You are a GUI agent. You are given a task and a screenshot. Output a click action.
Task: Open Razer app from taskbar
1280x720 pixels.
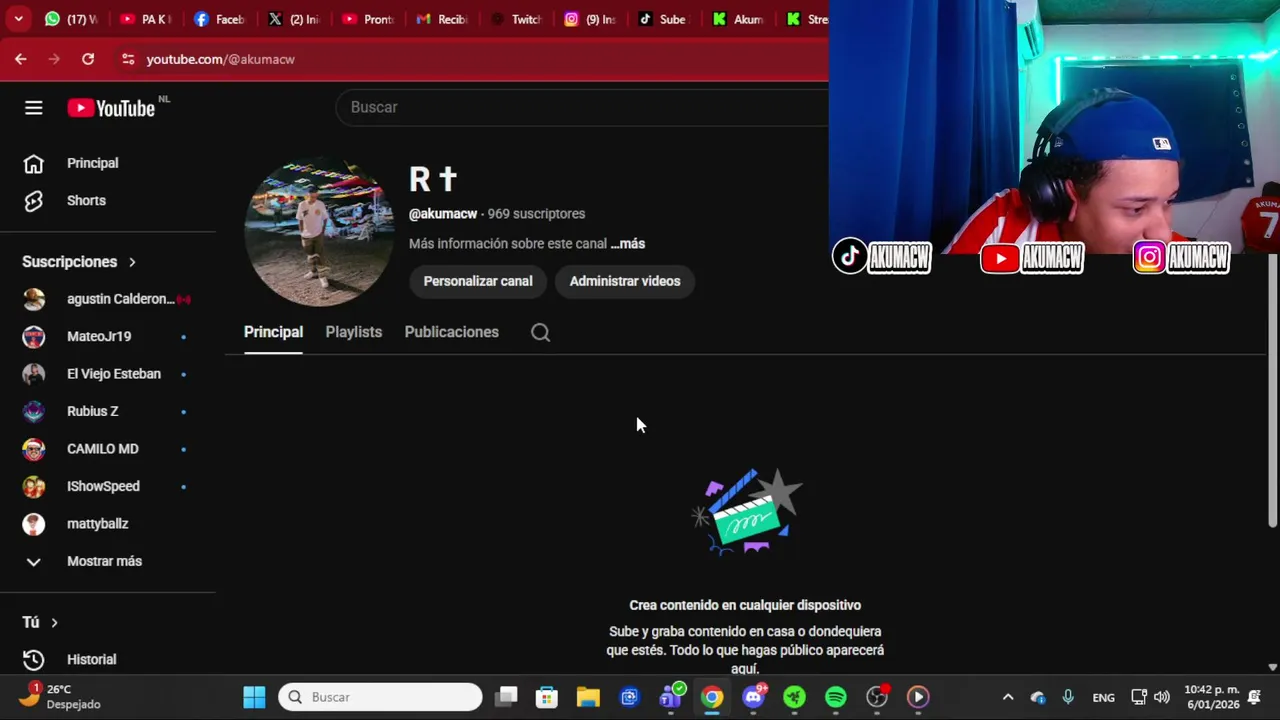pyautogui.click(x=795, y=697)
